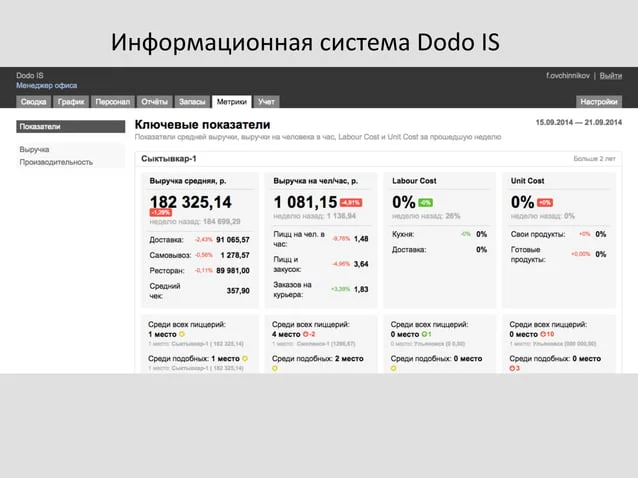Click the Сыктывкар-1 pizzeria heading

[x=169, y=159]
